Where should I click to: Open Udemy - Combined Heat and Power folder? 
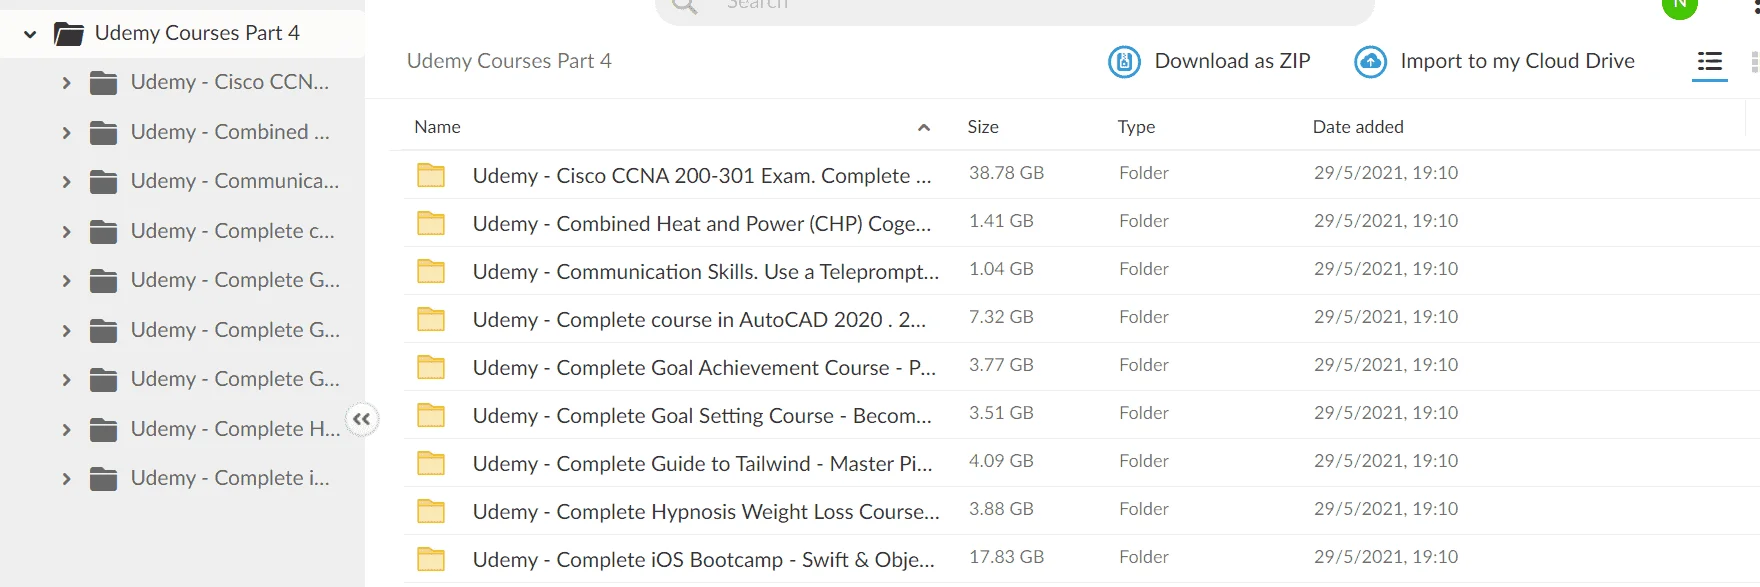(702, 224)
